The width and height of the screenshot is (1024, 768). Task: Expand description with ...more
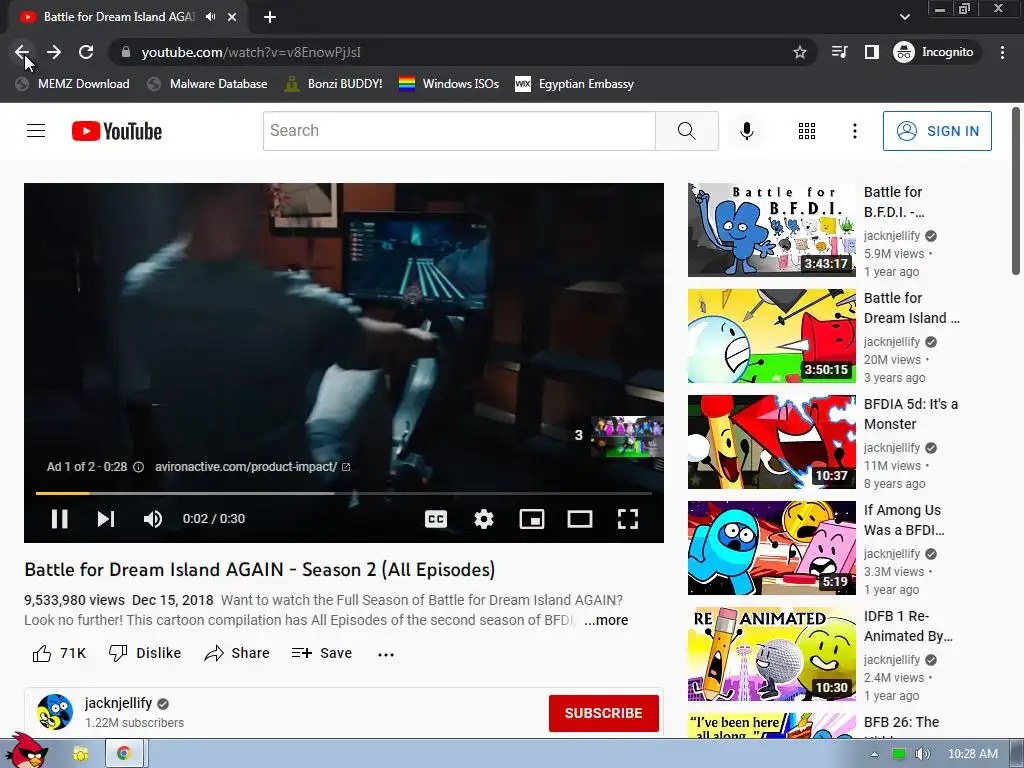coord(606,620)
